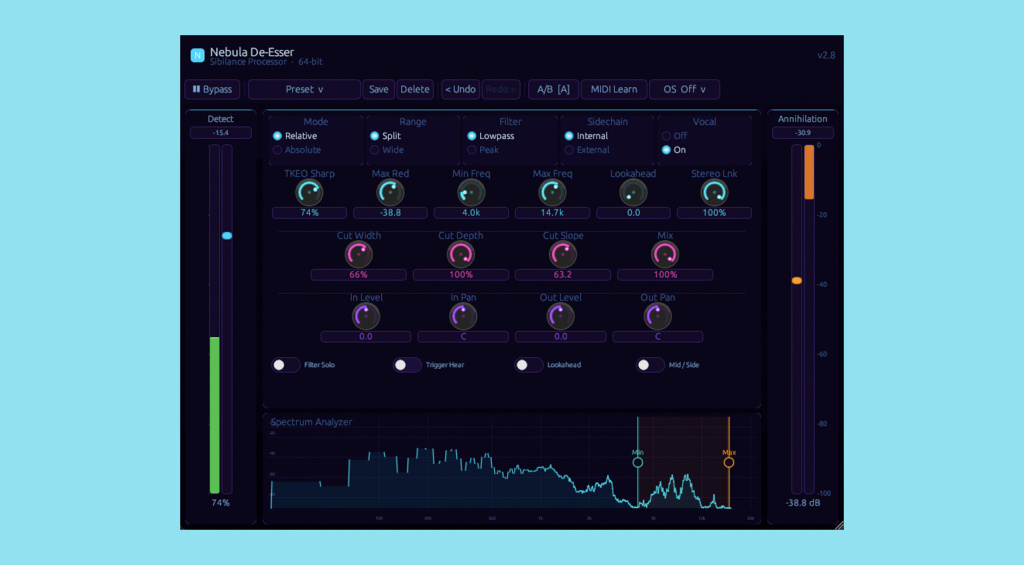
Task: Click the -38.8 dB reduction readout
Action: point(803,503)
